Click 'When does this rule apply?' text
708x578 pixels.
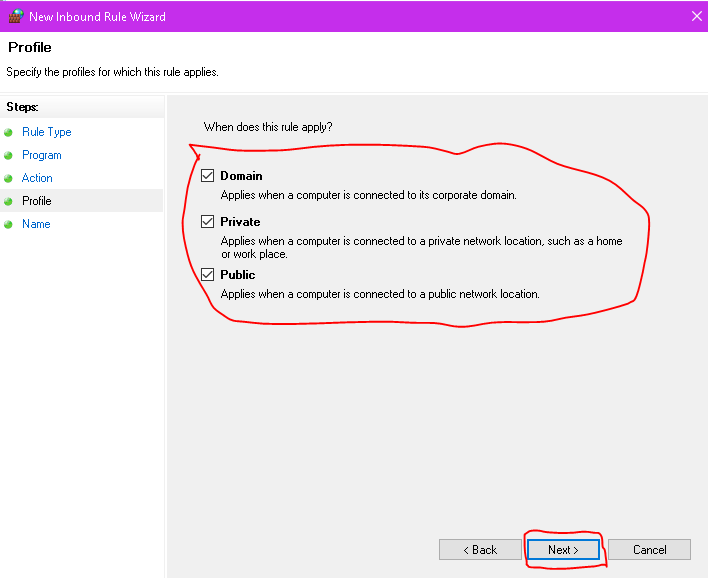pyautogui.click(x=268, y=127)
